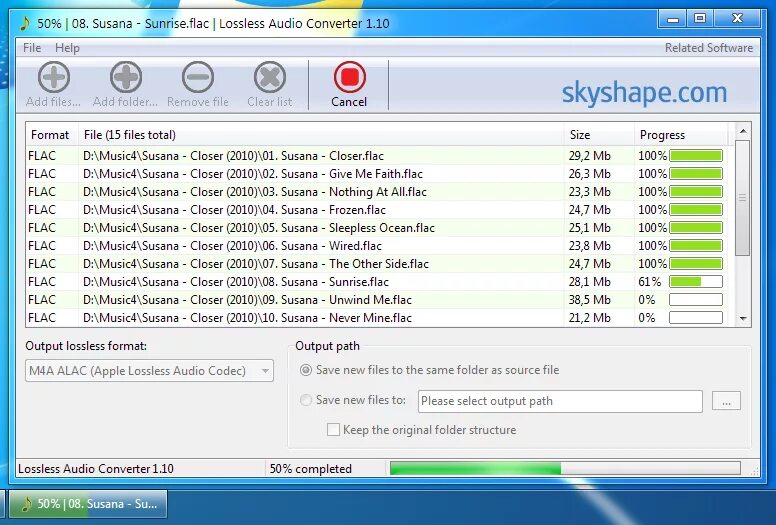
Task: Select the 'Save new files to:' radio option
Action: click(x=306, y=400)
